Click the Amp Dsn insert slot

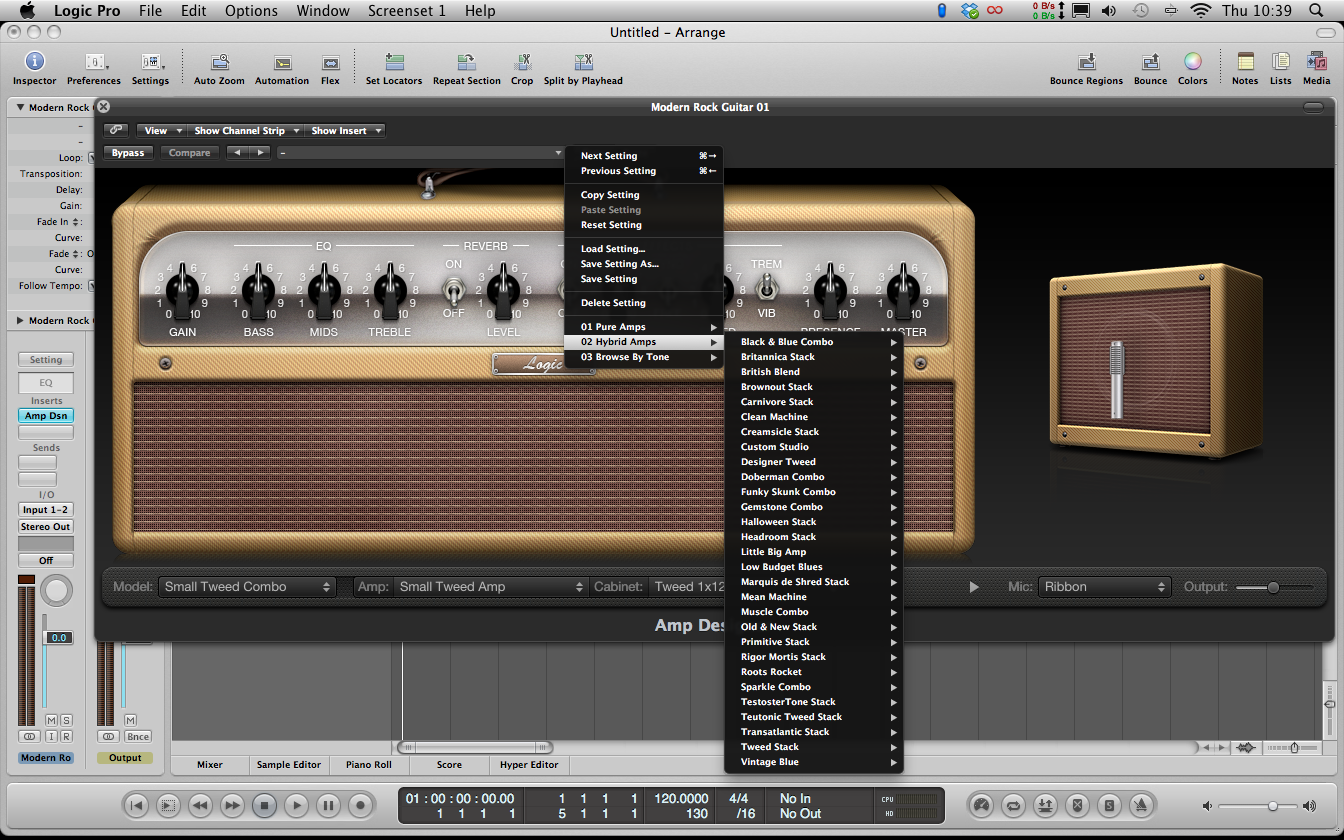45,416
